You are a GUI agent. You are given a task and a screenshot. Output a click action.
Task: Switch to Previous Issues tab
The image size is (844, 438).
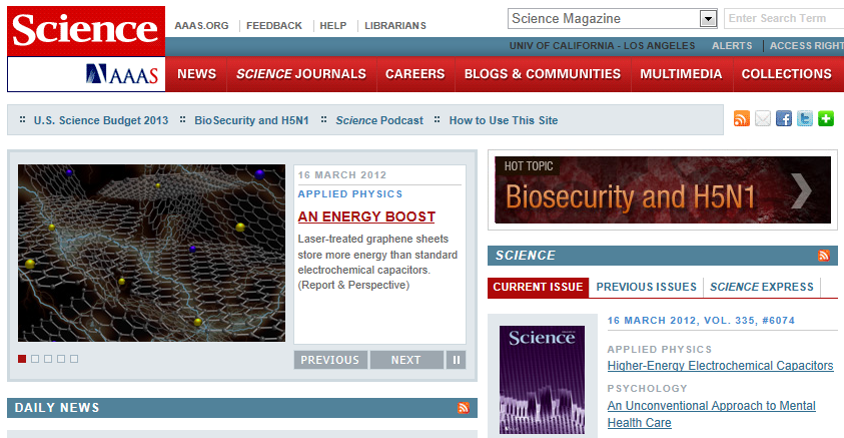click(646, 287)
